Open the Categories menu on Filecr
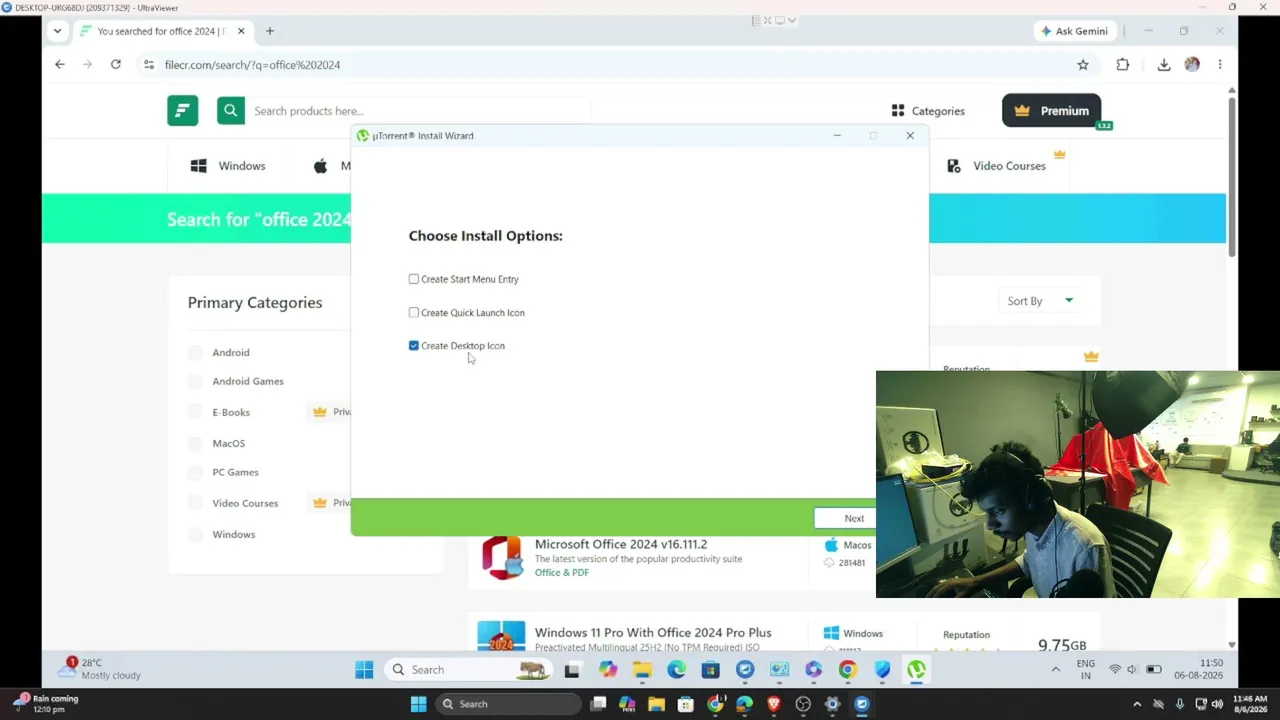Image resolution: width=1280 pixels, height=720 pixels. (928, 111)
